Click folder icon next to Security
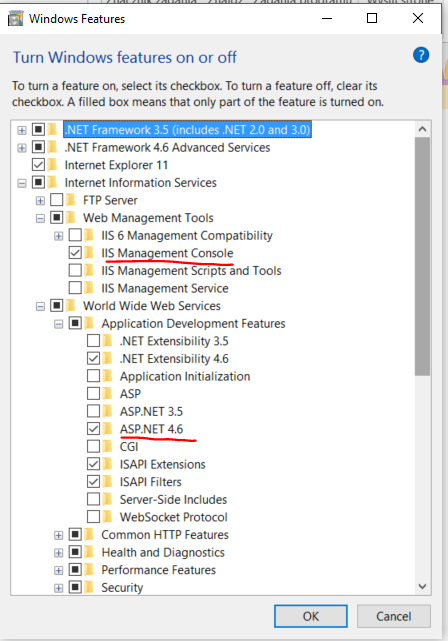Screen dimensions: 448x641 [x=89, y=587]
